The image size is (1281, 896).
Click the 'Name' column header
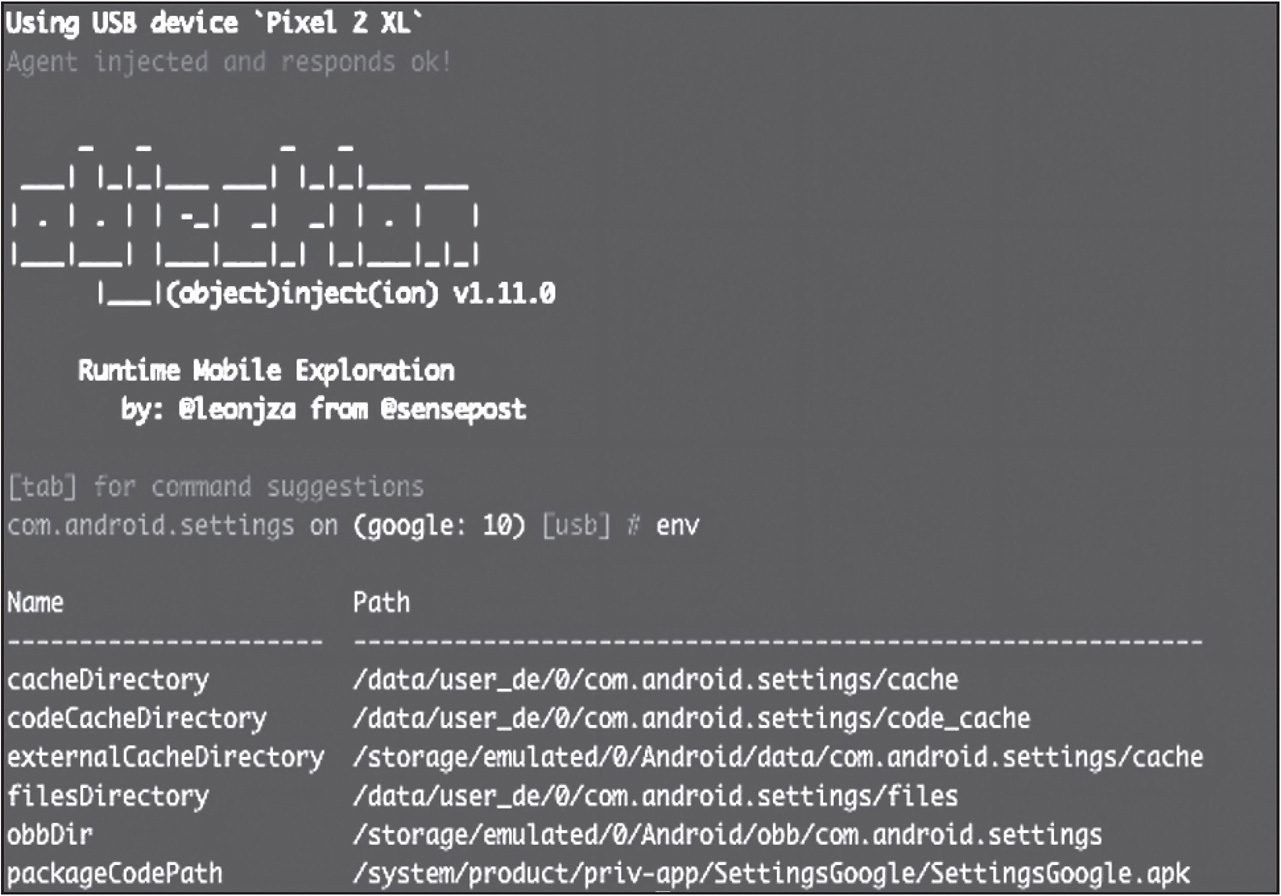35,602
